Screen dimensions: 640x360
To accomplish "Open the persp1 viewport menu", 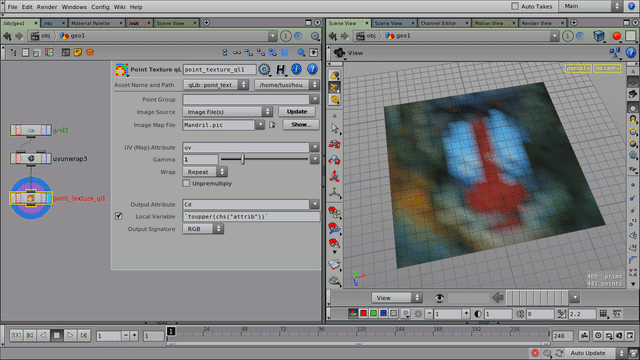I will click(578, 68).
